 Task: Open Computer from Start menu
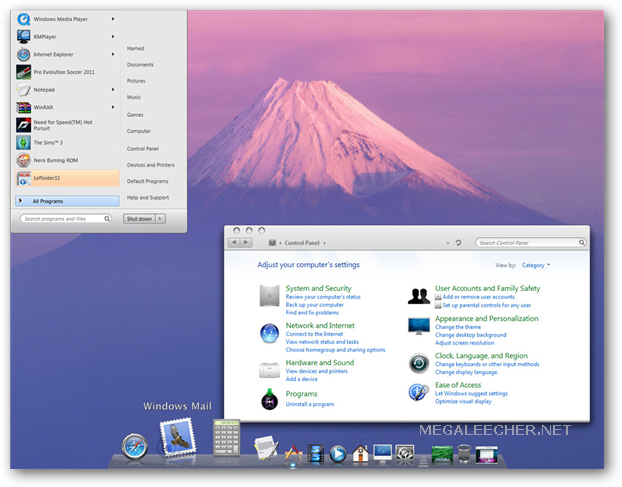(139, 131)
